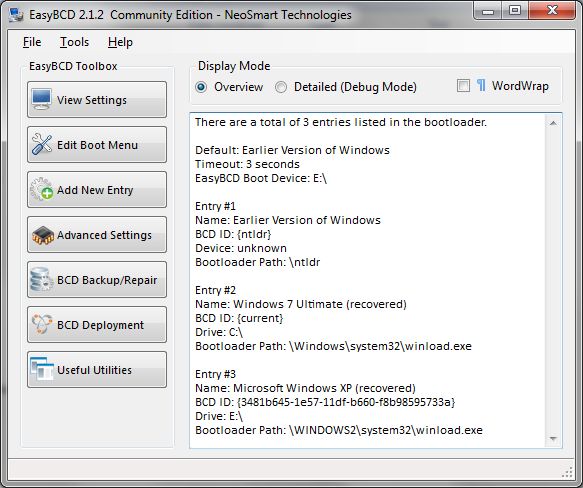Viewport: 583px width, 488px height.
Task: Click 'Name: Windows 7 Ultimate (recovered)' line
Action: (x=301, y=305)
